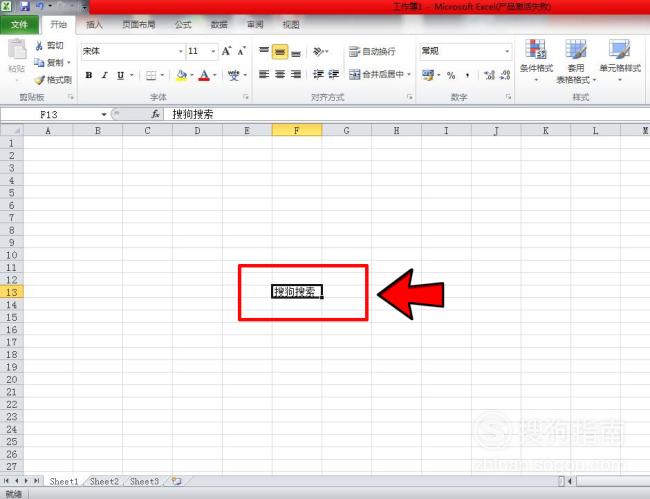Open the font name combo box 宋体
The height and width of the screenshot is (499, 650).
tap(132, 51)
